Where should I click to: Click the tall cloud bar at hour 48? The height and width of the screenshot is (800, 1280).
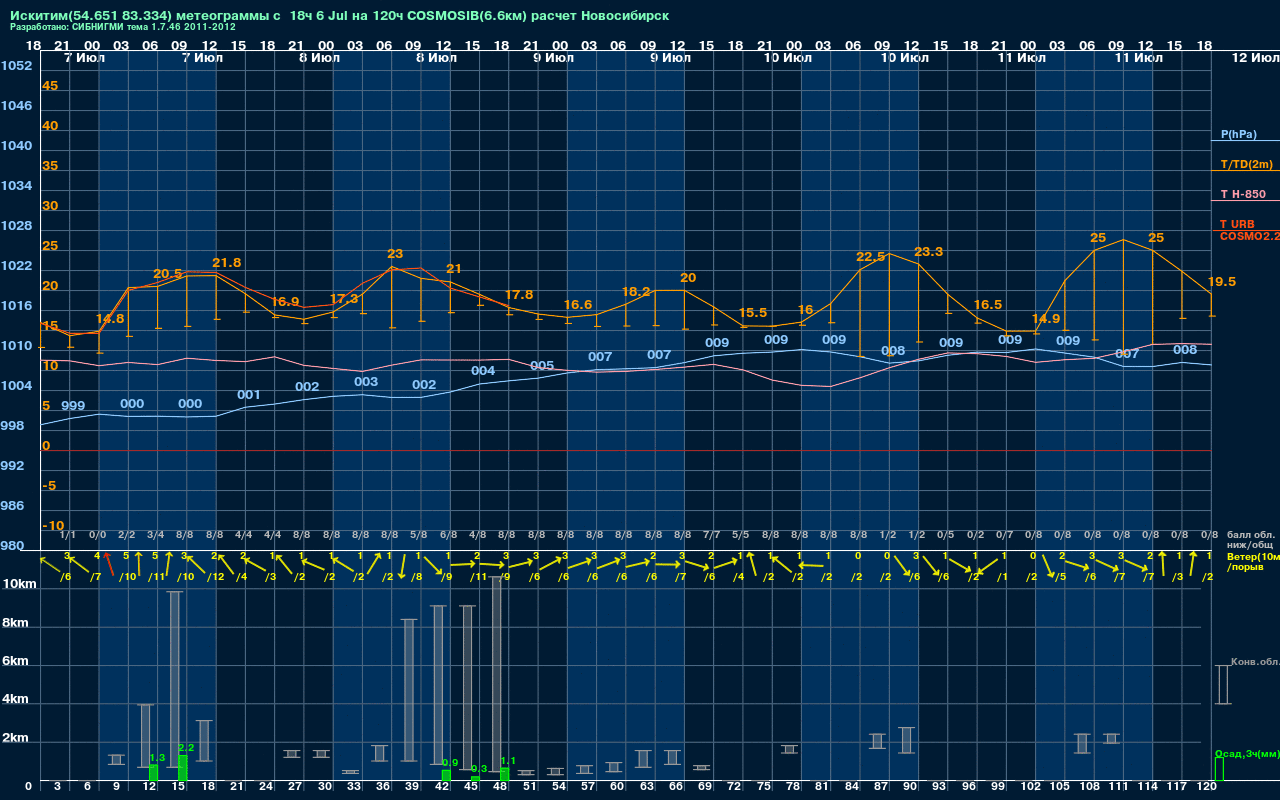coord(497,672)
